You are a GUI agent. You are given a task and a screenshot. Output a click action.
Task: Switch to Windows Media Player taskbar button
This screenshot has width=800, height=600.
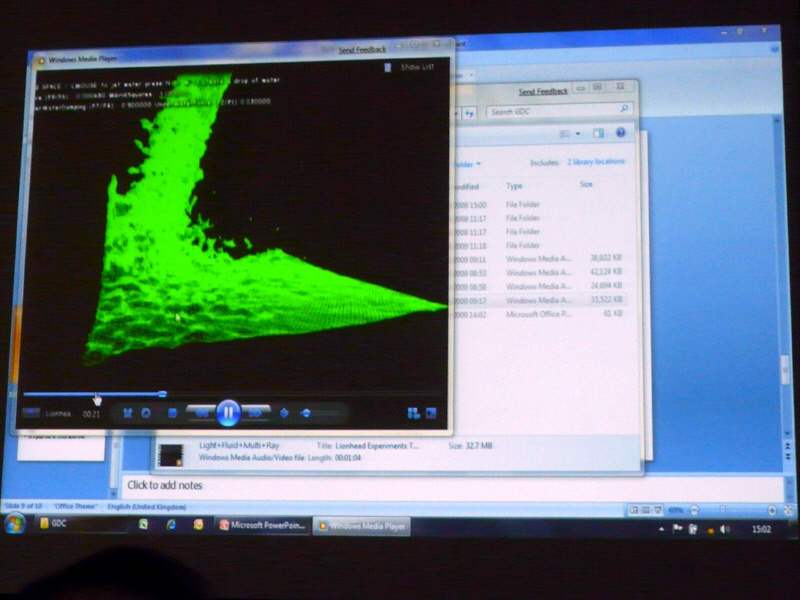coord(362,526)
